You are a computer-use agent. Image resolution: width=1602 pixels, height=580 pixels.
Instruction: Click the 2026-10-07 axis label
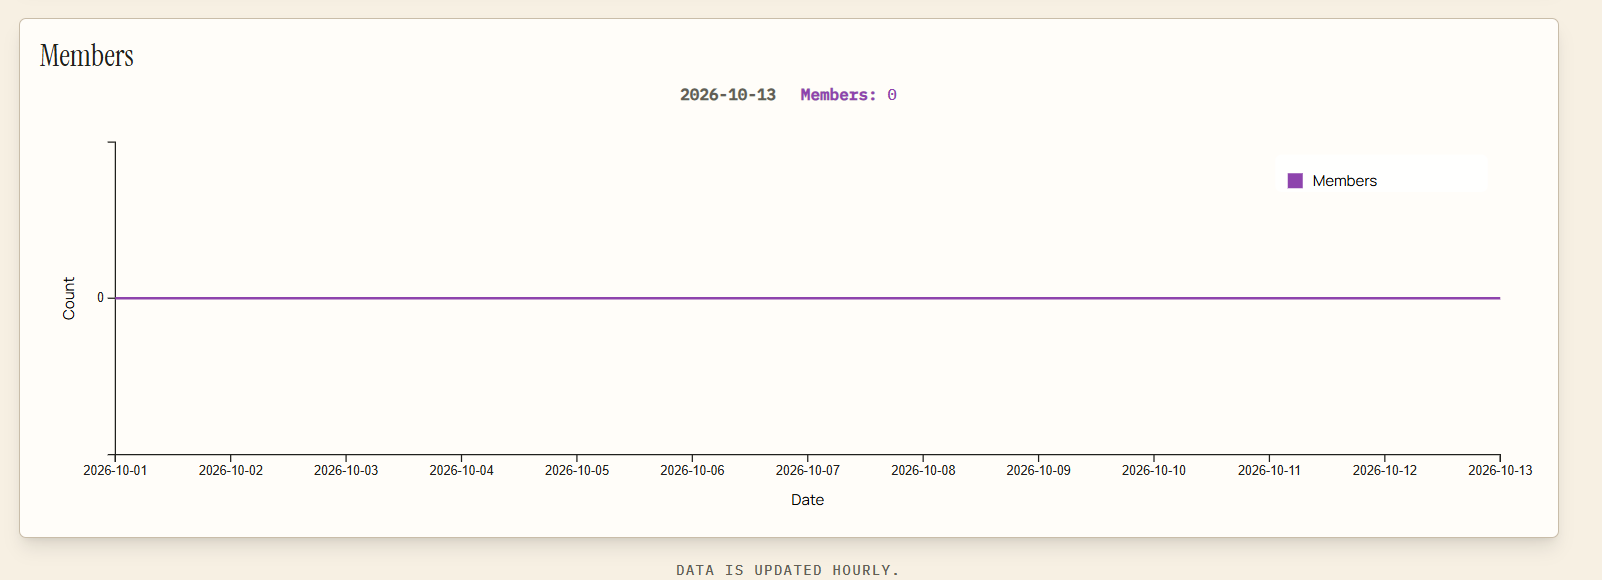point(808,470)
